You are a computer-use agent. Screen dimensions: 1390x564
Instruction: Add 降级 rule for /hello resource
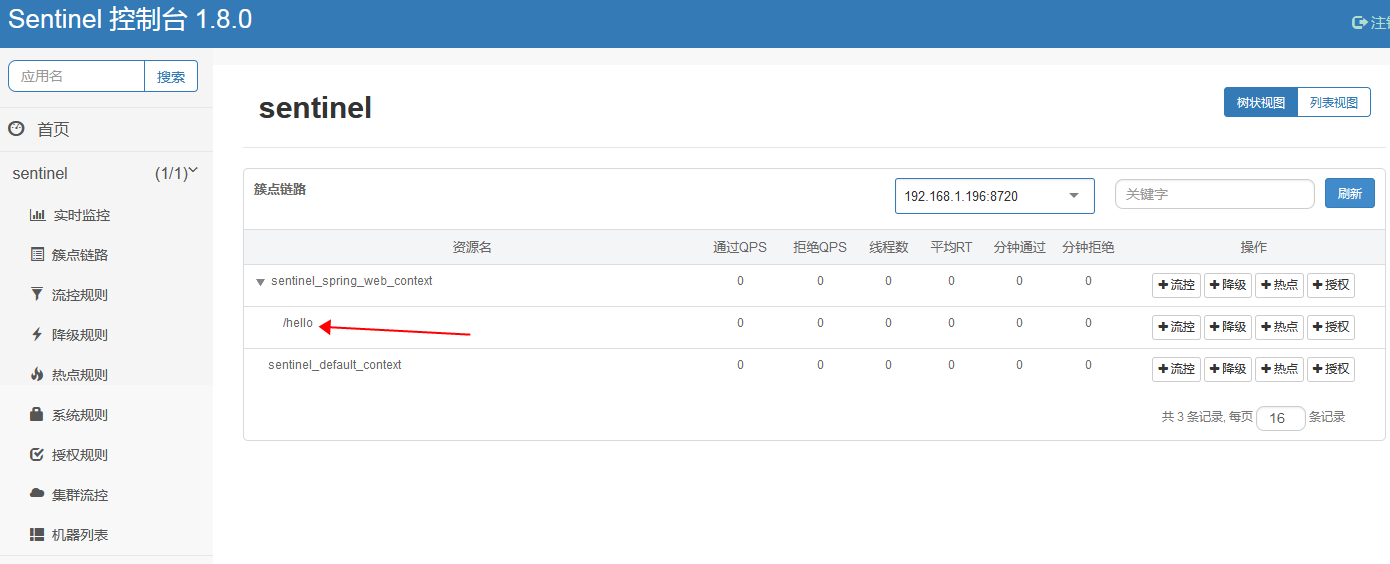pyautogui.click(x=1228, y=327)
